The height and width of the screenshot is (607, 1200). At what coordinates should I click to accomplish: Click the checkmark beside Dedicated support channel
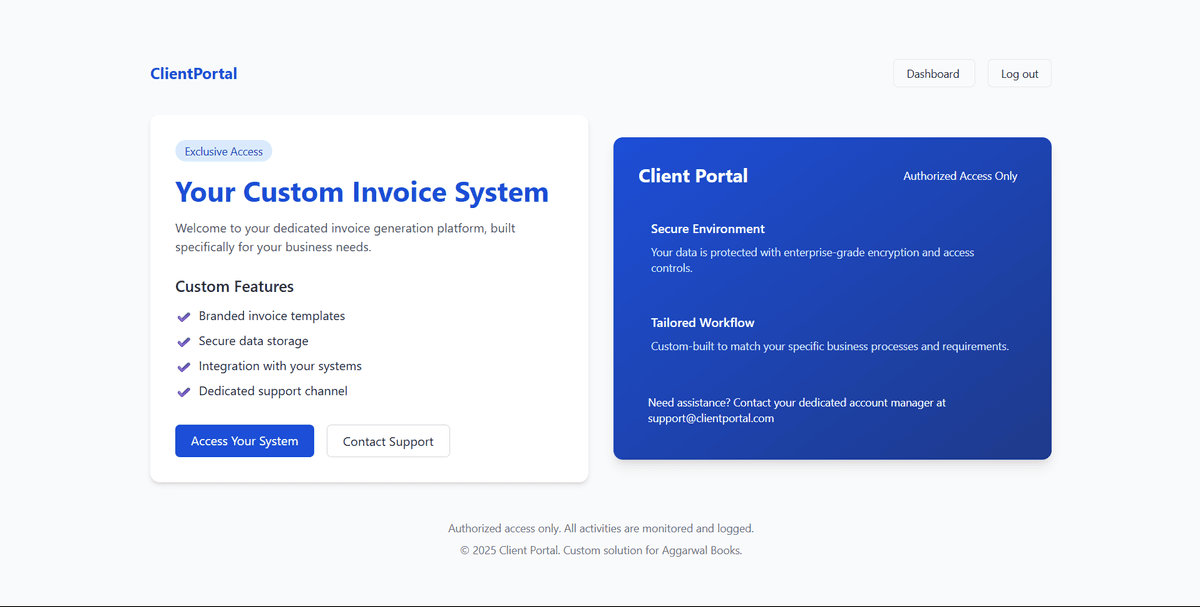coord(184,392)
